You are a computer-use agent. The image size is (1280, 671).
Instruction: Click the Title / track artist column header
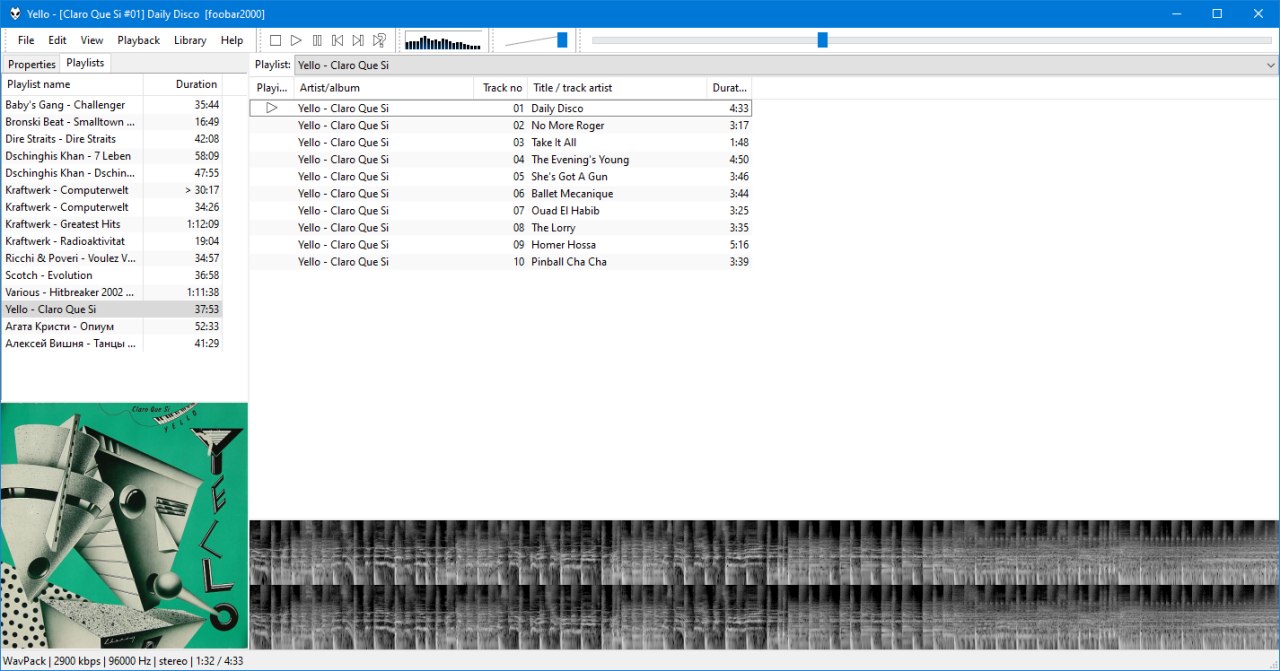[x=618, y=88]
